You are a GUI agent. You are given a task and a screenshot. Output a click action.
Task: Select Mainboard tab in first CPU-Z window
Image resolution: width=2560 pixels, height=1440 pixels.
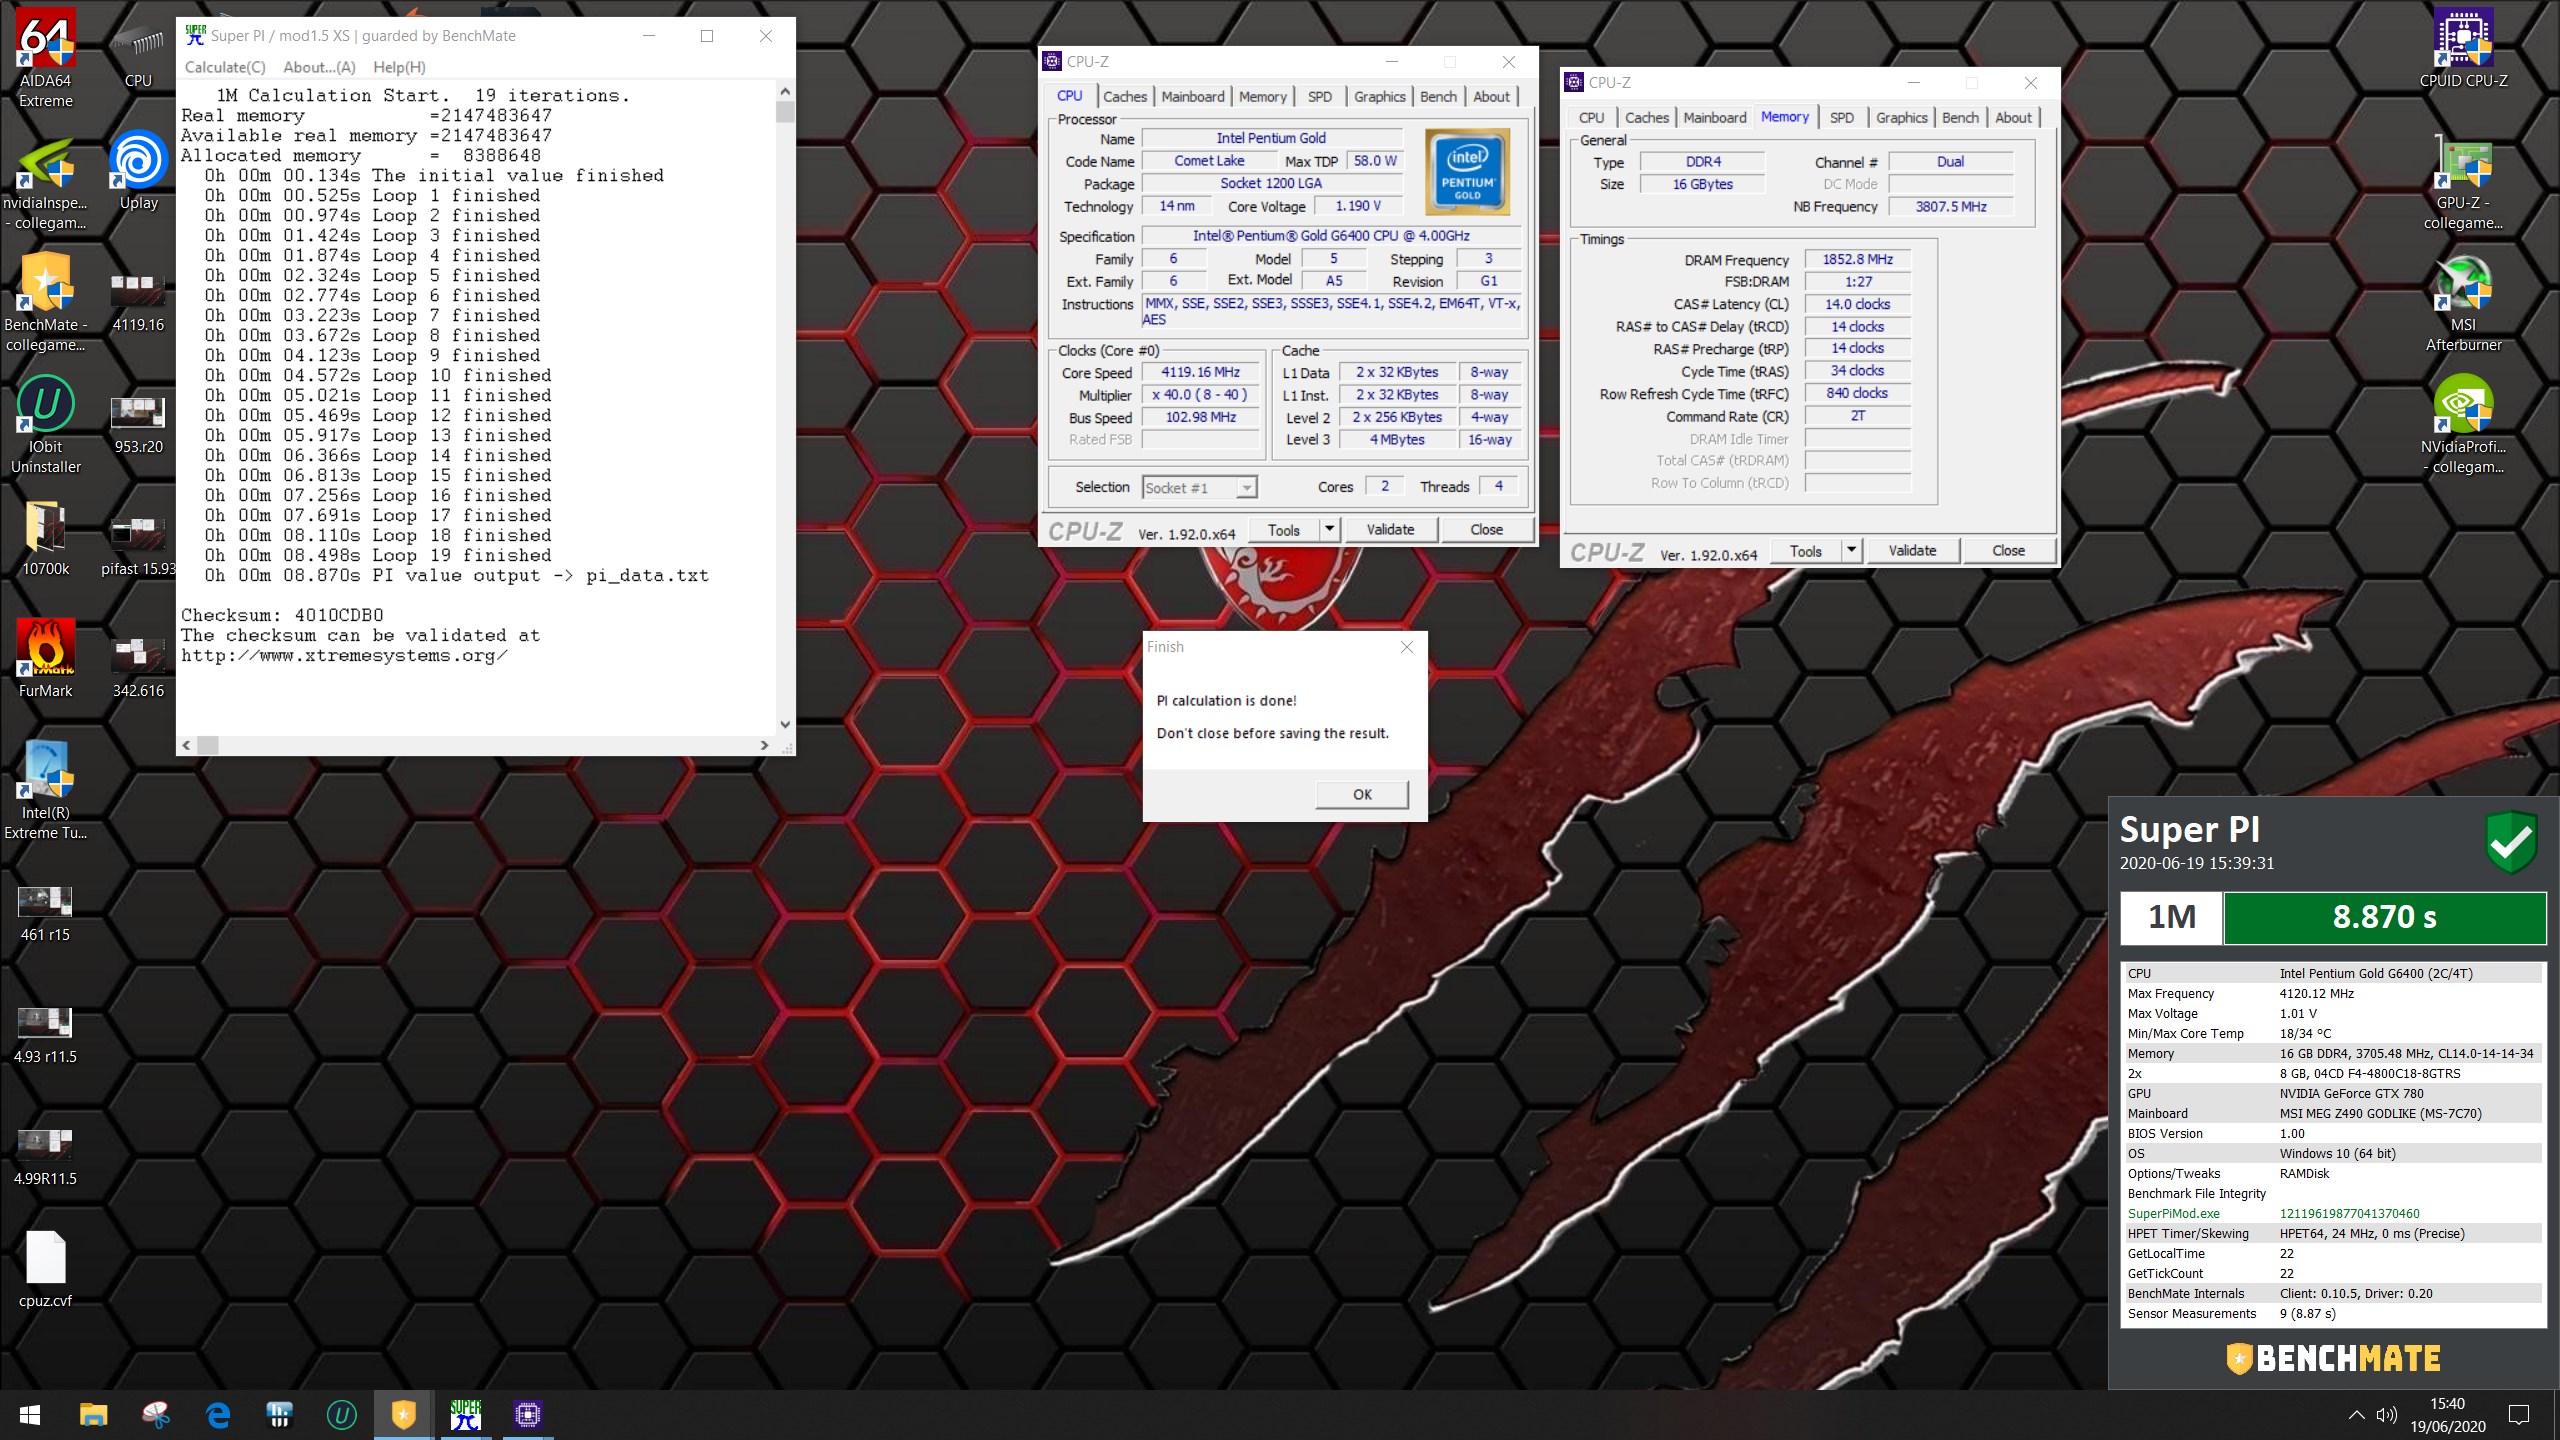click(x=1192, y=96)
